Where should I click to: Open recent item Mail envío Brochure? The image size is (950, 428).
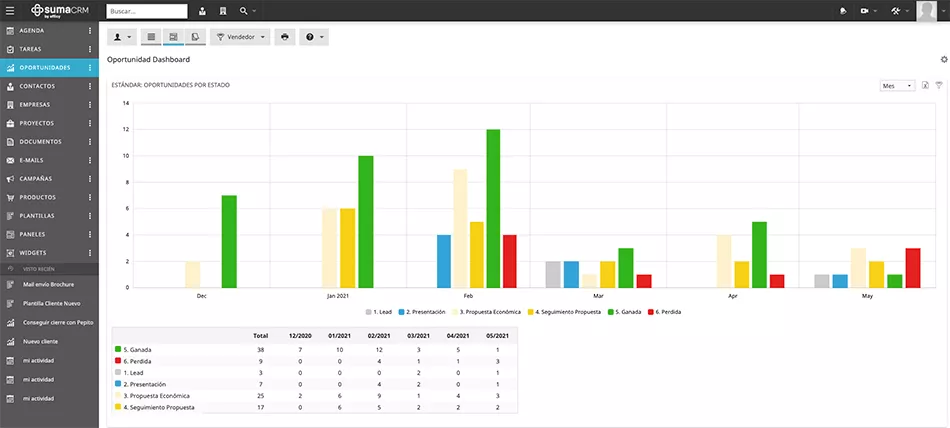49,284
